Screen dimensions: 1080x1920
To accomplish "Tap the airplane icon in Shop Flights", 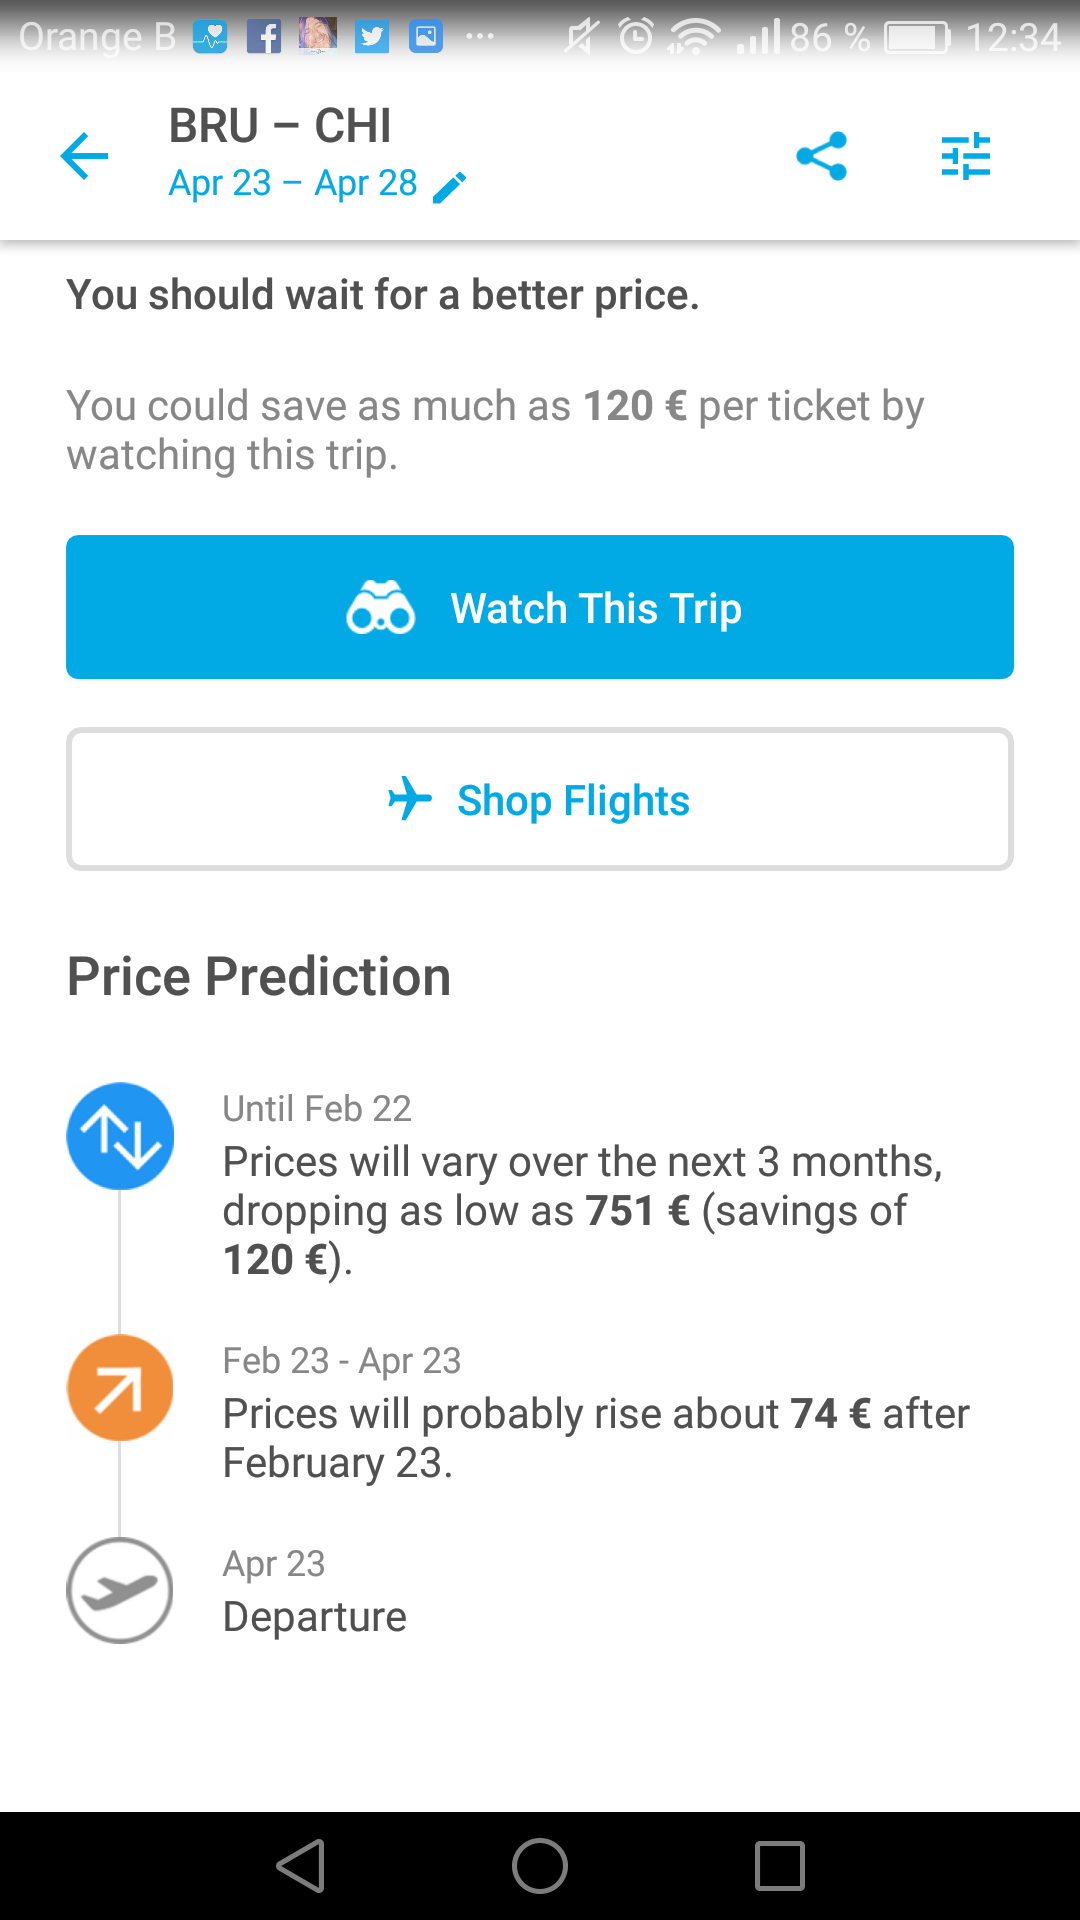I will pyautogui.click(x=410, y=799).
